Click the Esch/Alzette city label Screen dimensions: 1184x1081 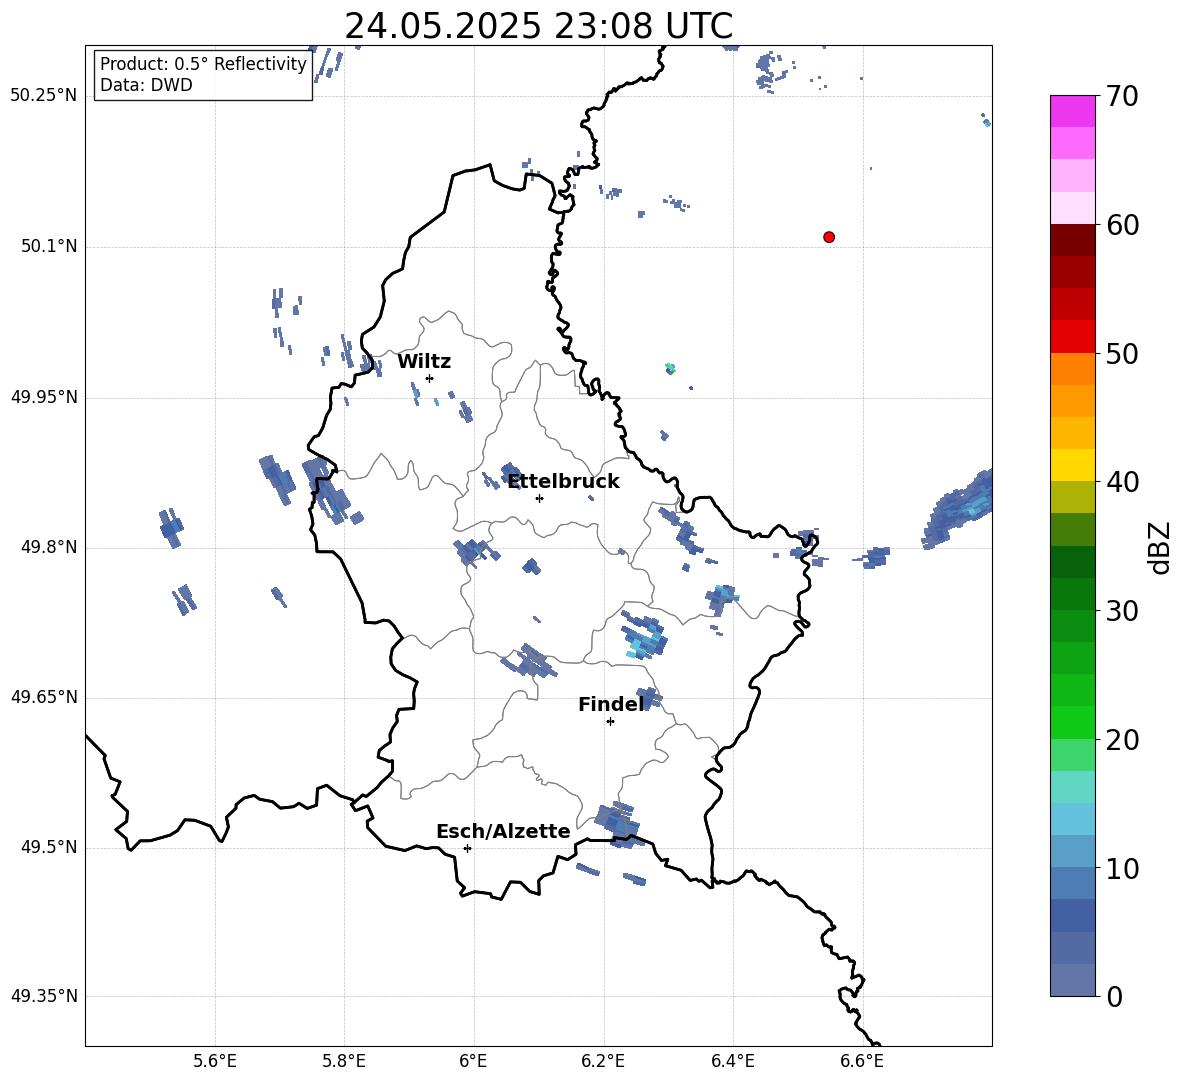(x=503, y=831)
